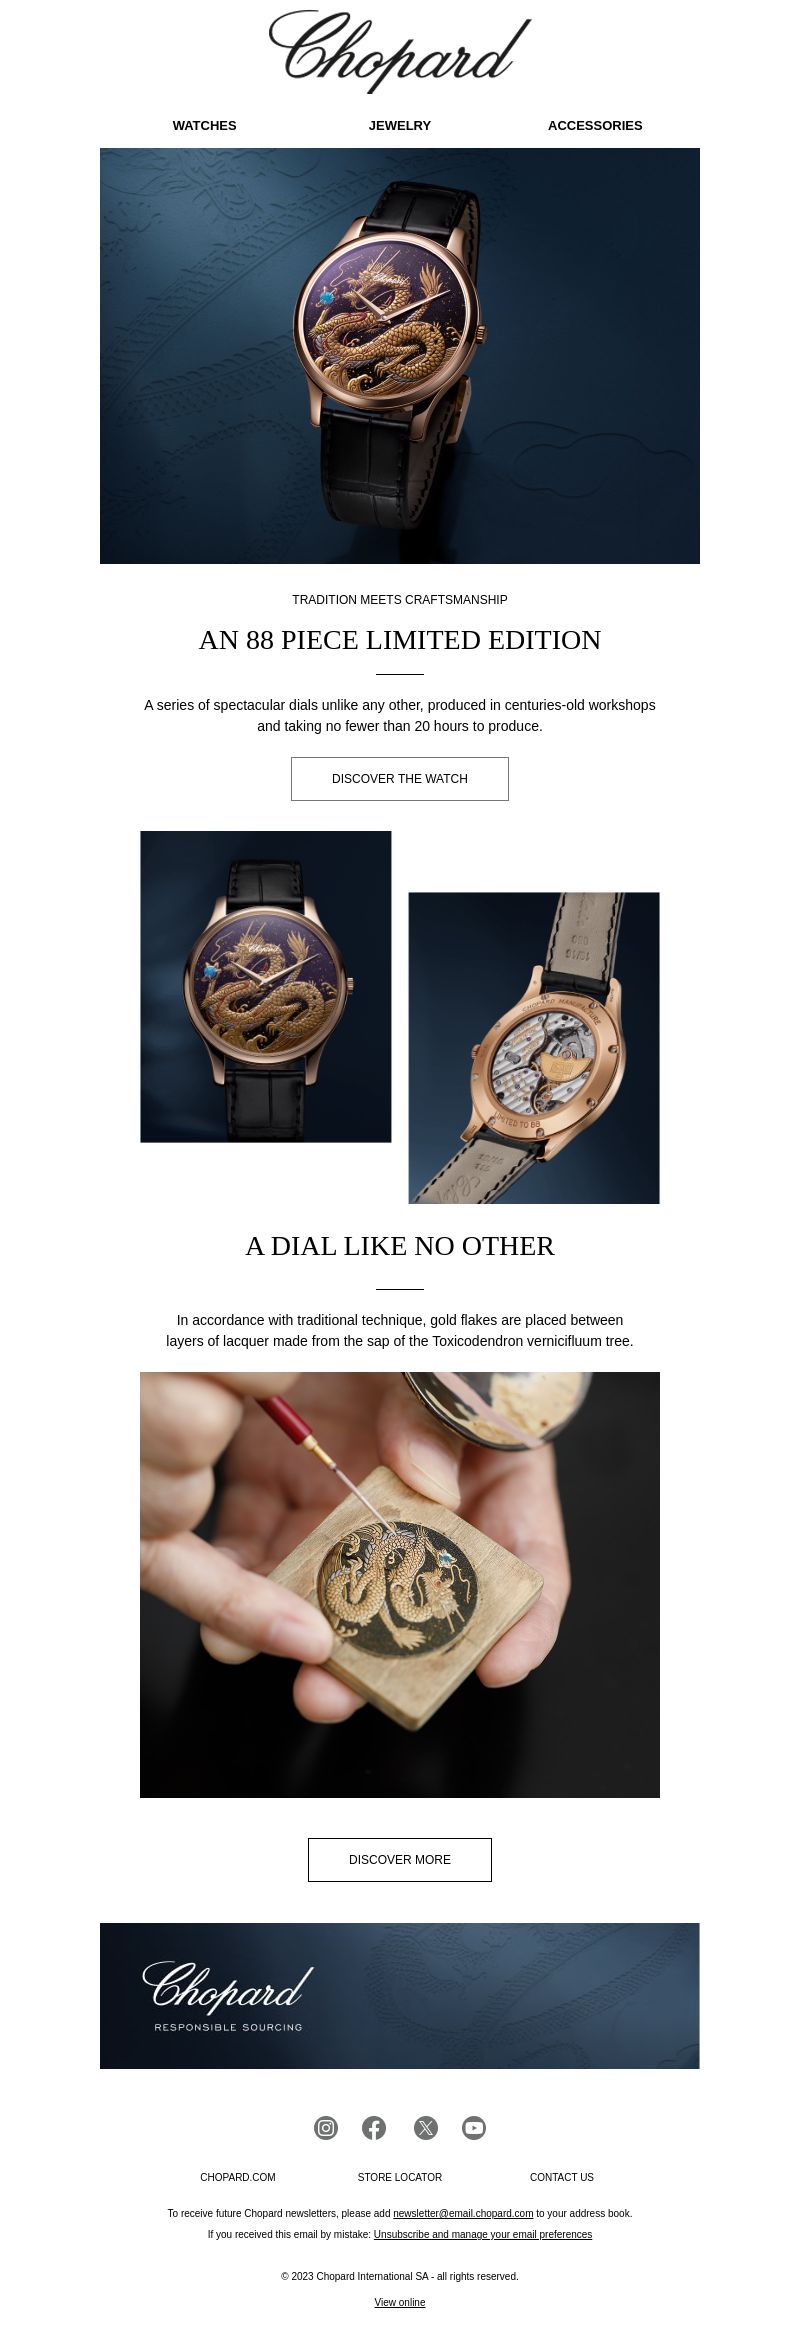Select the watch caseback movement photo

tap(534, 1048)
